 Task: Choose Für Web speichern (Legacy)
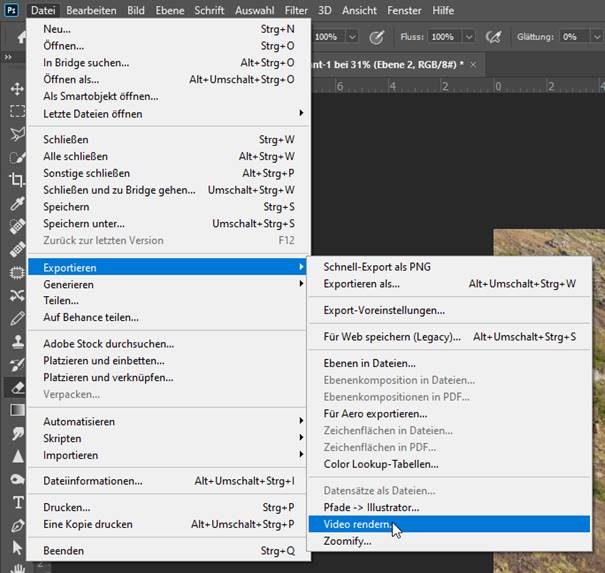tap(449, 337)
